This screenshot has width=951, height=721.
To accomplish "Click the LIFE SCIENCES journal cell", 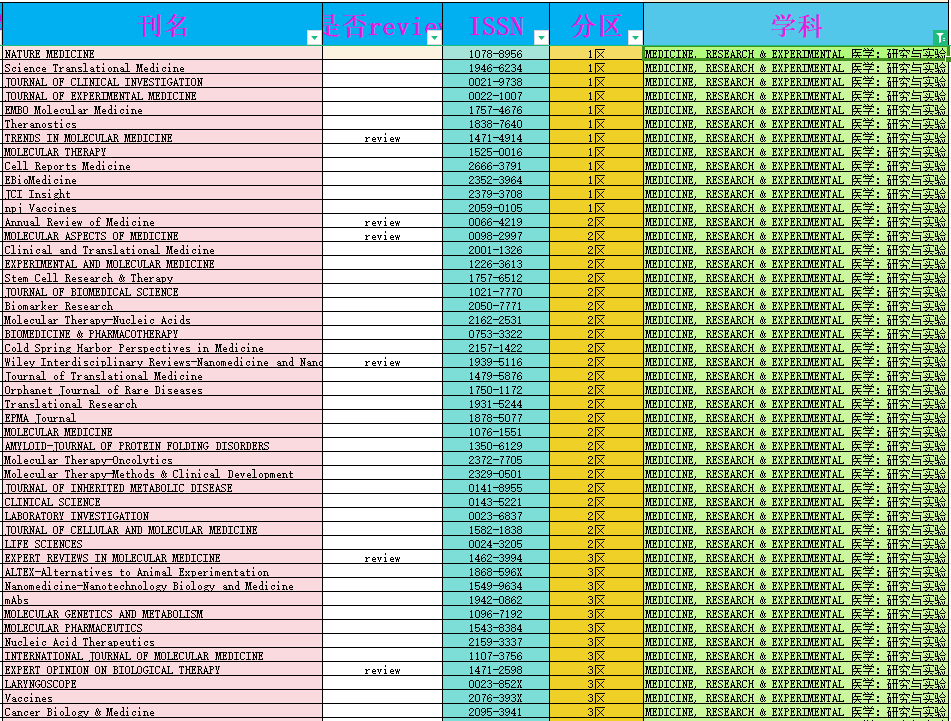I will coord(163,544).
